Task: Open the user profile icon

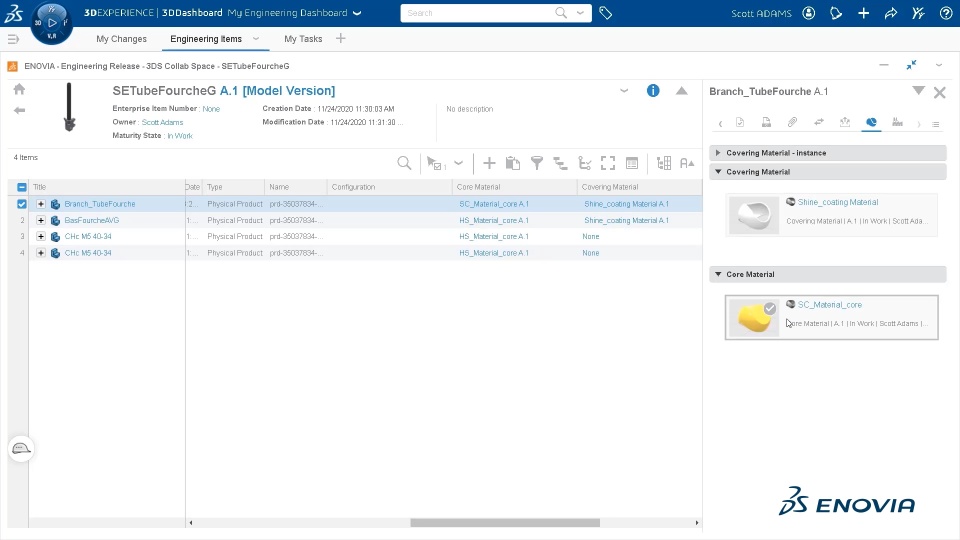Action: [x=809, y=13]
